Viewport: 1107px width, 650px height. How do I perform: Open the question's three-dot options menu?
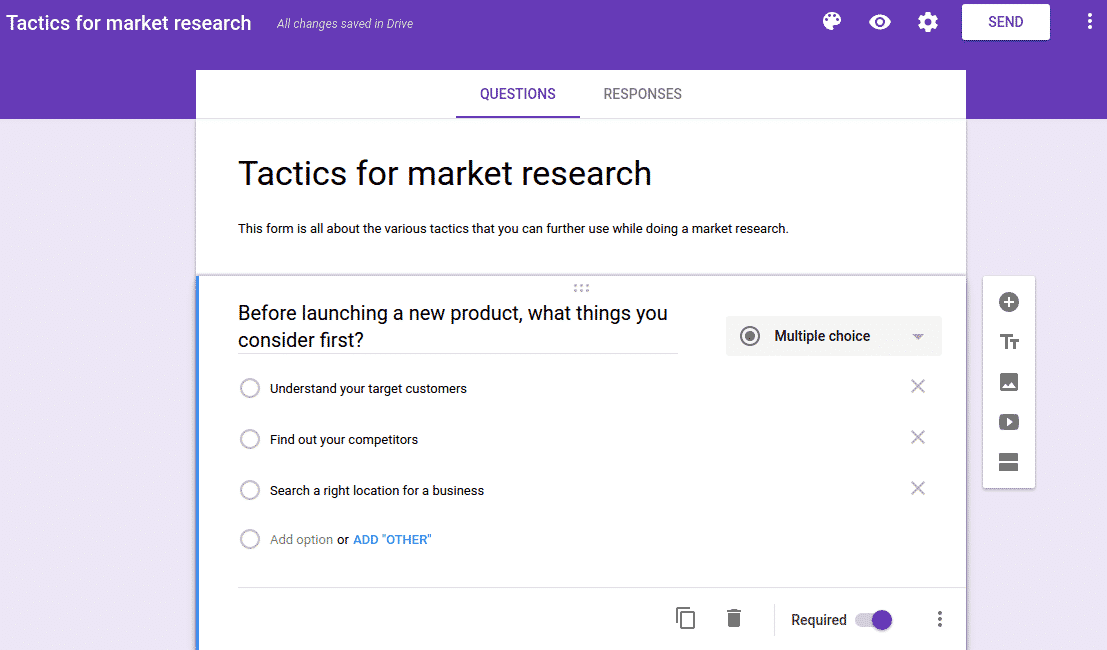[x=939, y=620]
